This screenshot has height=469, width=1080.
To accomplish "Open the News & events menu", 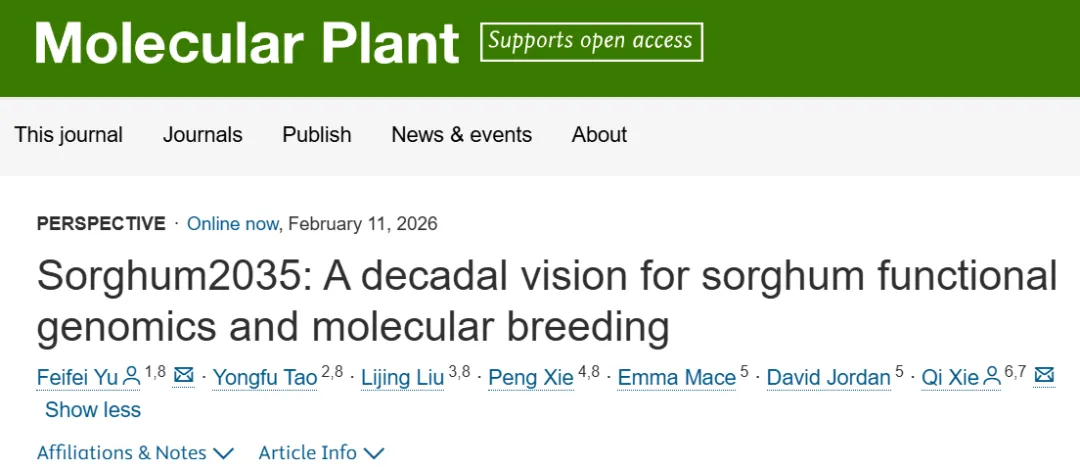I will [x=461, y=135].
